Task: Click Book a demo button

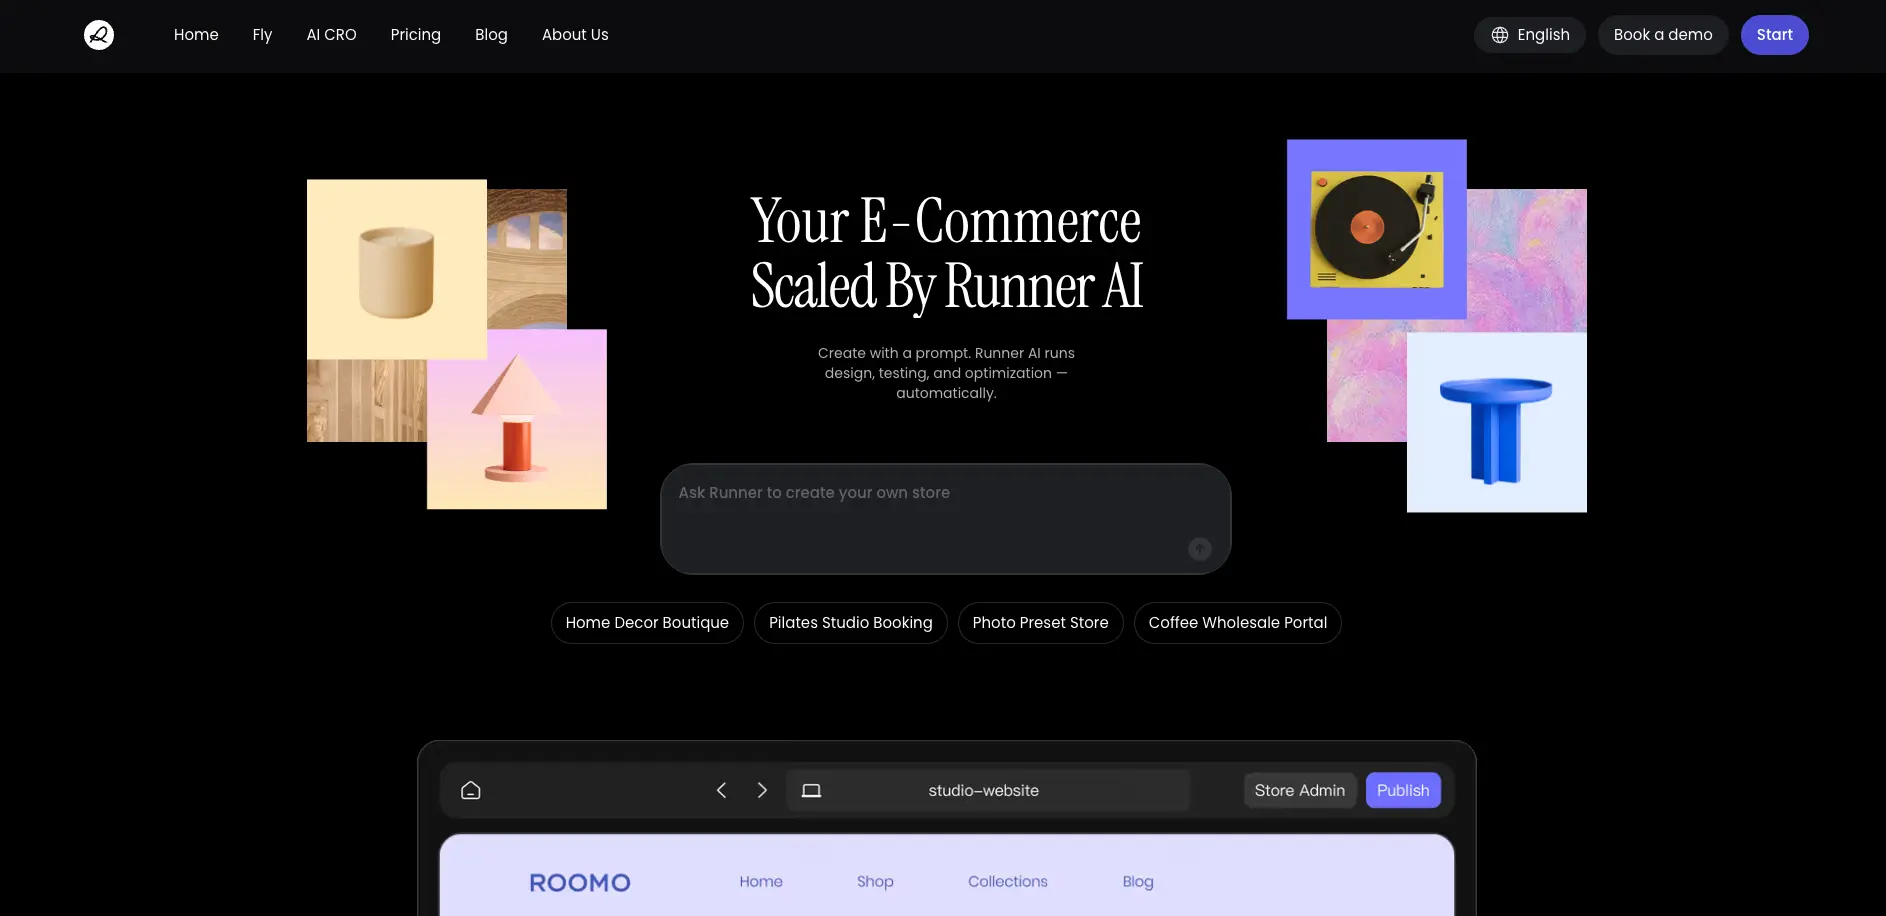Action: coord(1663,35)
